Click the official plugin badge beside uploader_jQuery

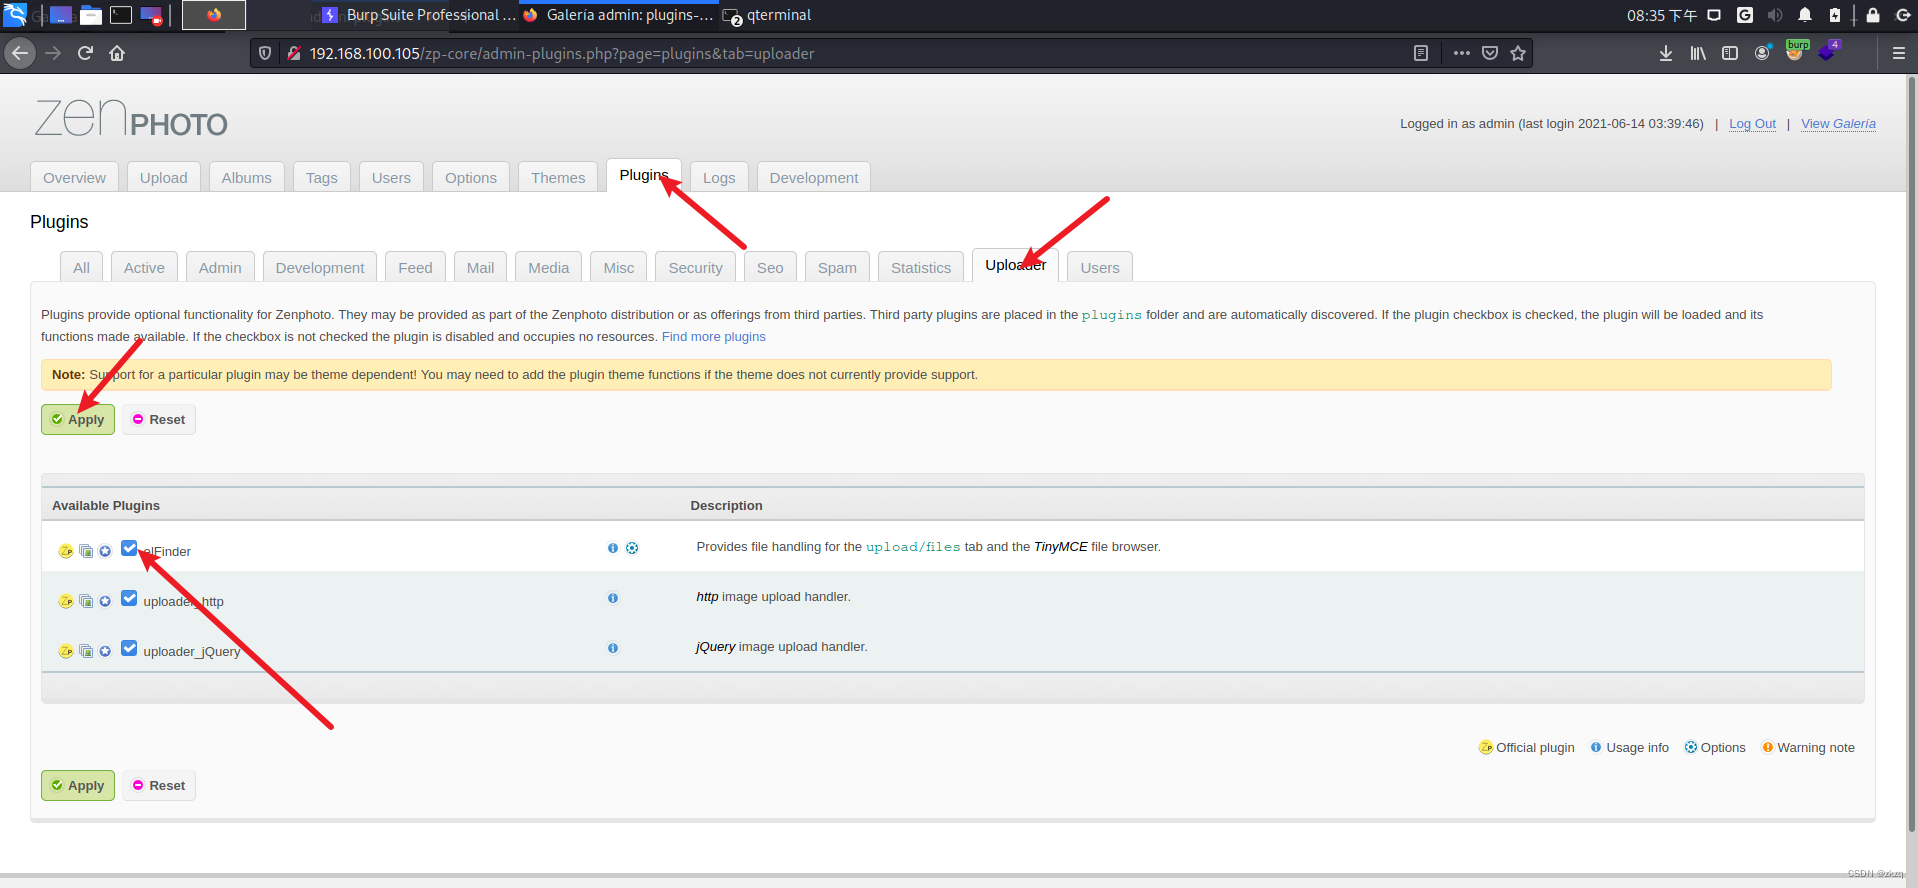click(x=66, y=651)
